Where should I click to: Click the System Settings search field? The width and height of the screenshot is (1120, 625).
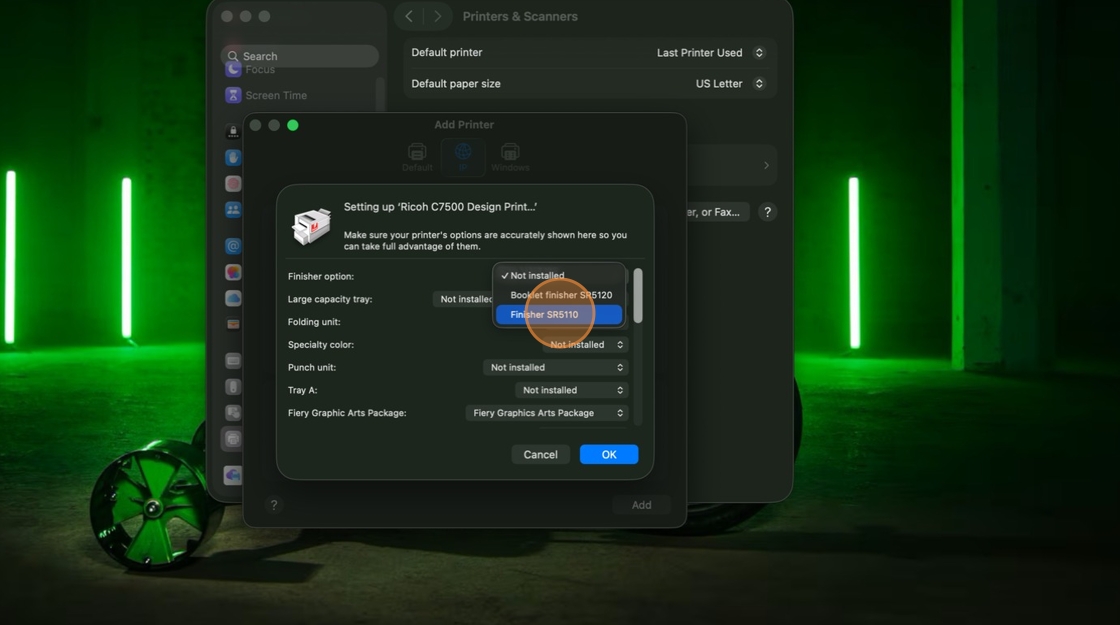click(x=300, y=56)
